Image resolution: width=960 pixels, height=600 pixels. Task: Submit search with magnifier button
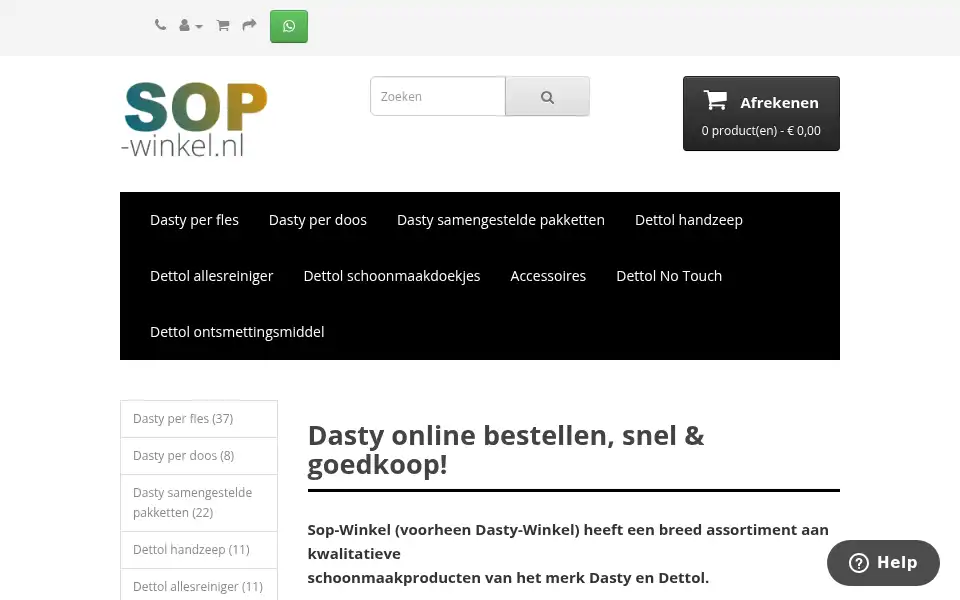click(x=547, y=97)
